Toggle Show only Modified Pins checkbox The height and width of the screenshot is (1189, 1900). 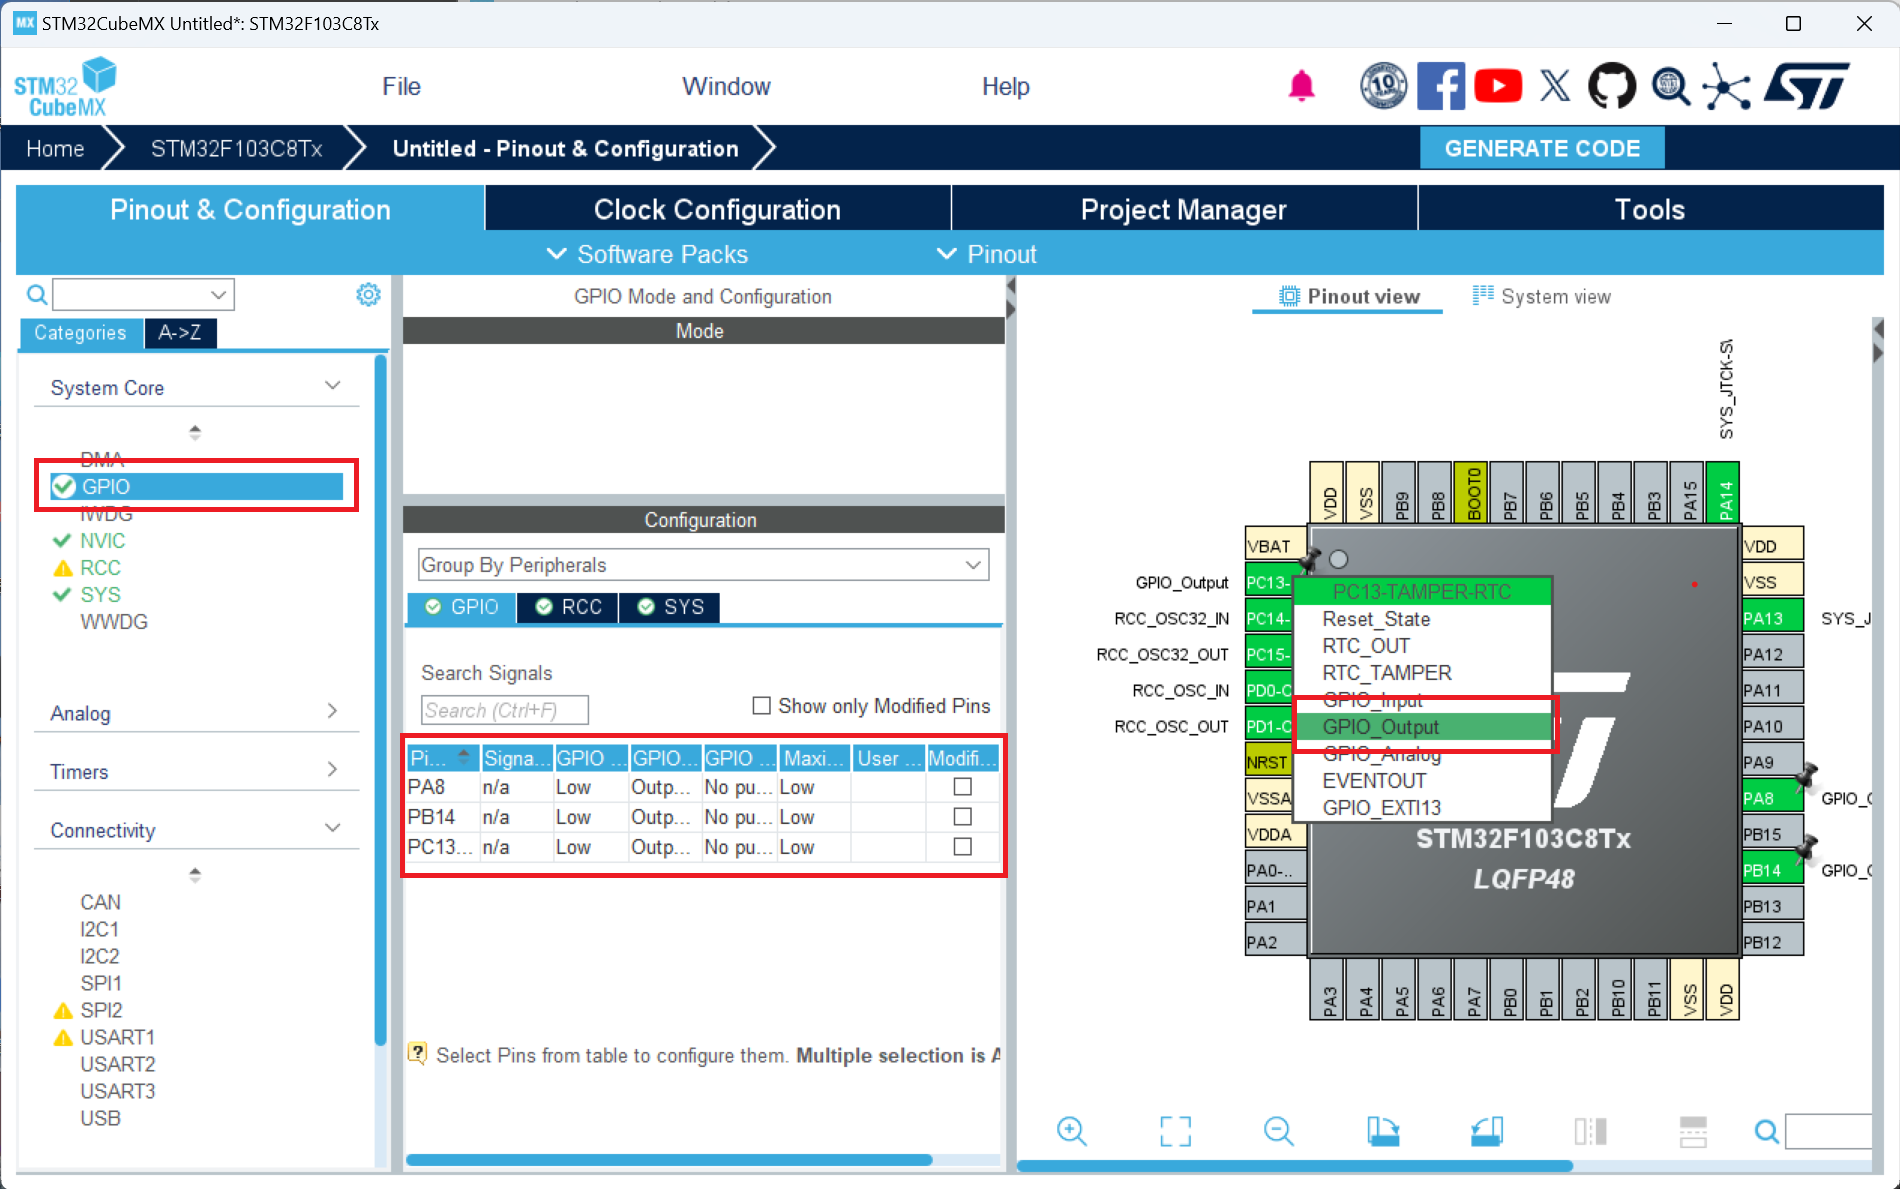click(x=762, y=706)
